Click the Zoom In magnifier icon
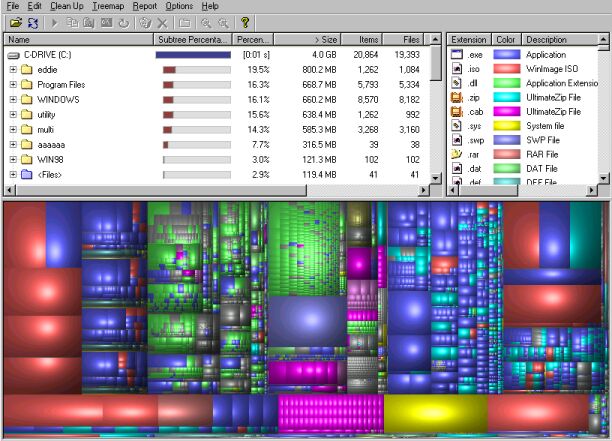This screenshot has height=441, width=612. [206, 23]
